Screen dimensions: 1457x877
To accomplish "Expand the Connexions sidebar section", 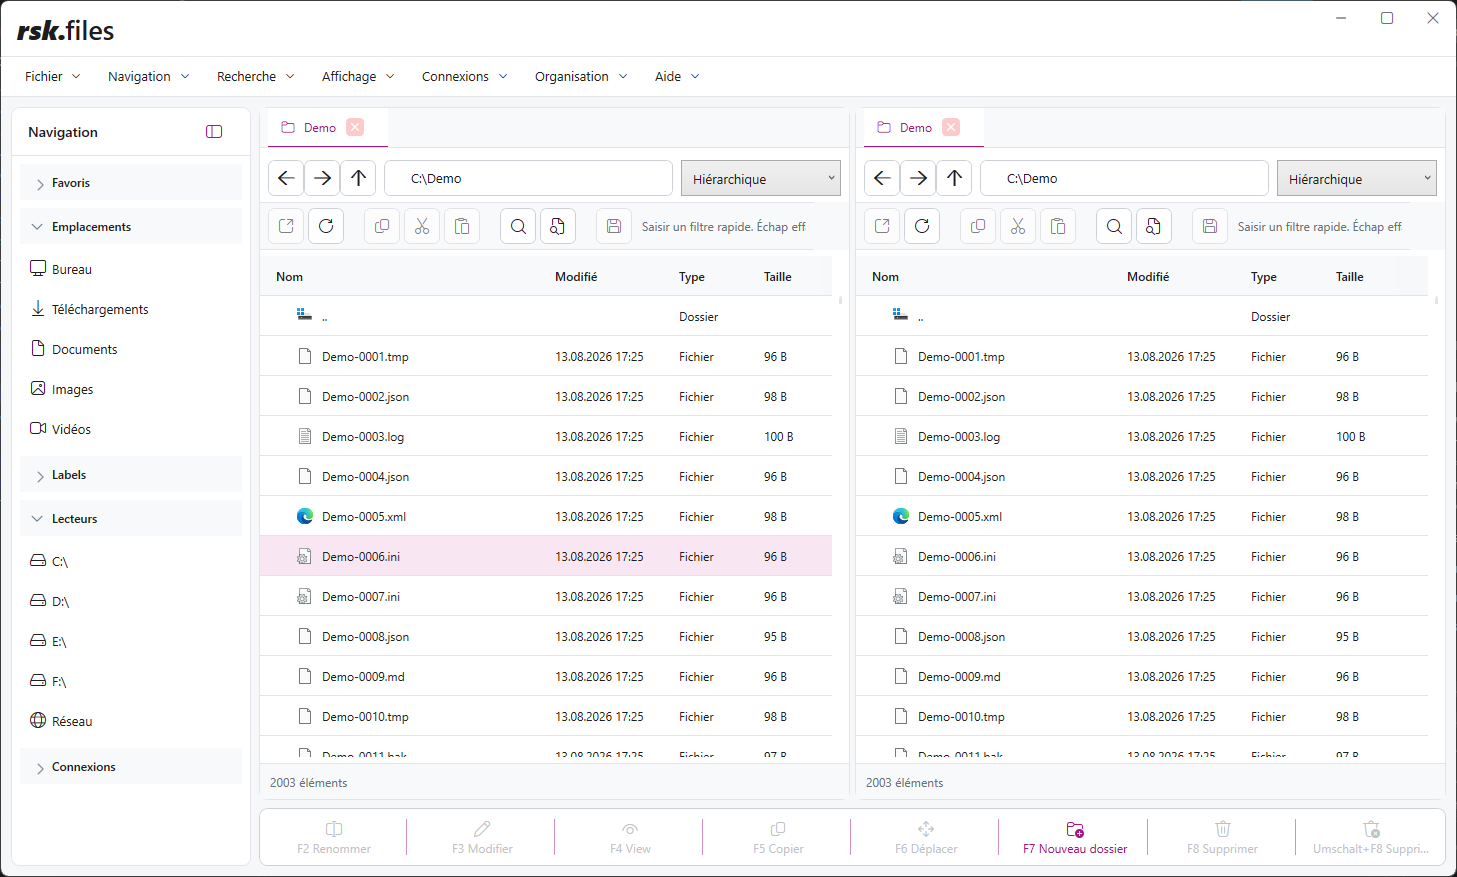I will [131, 767].
